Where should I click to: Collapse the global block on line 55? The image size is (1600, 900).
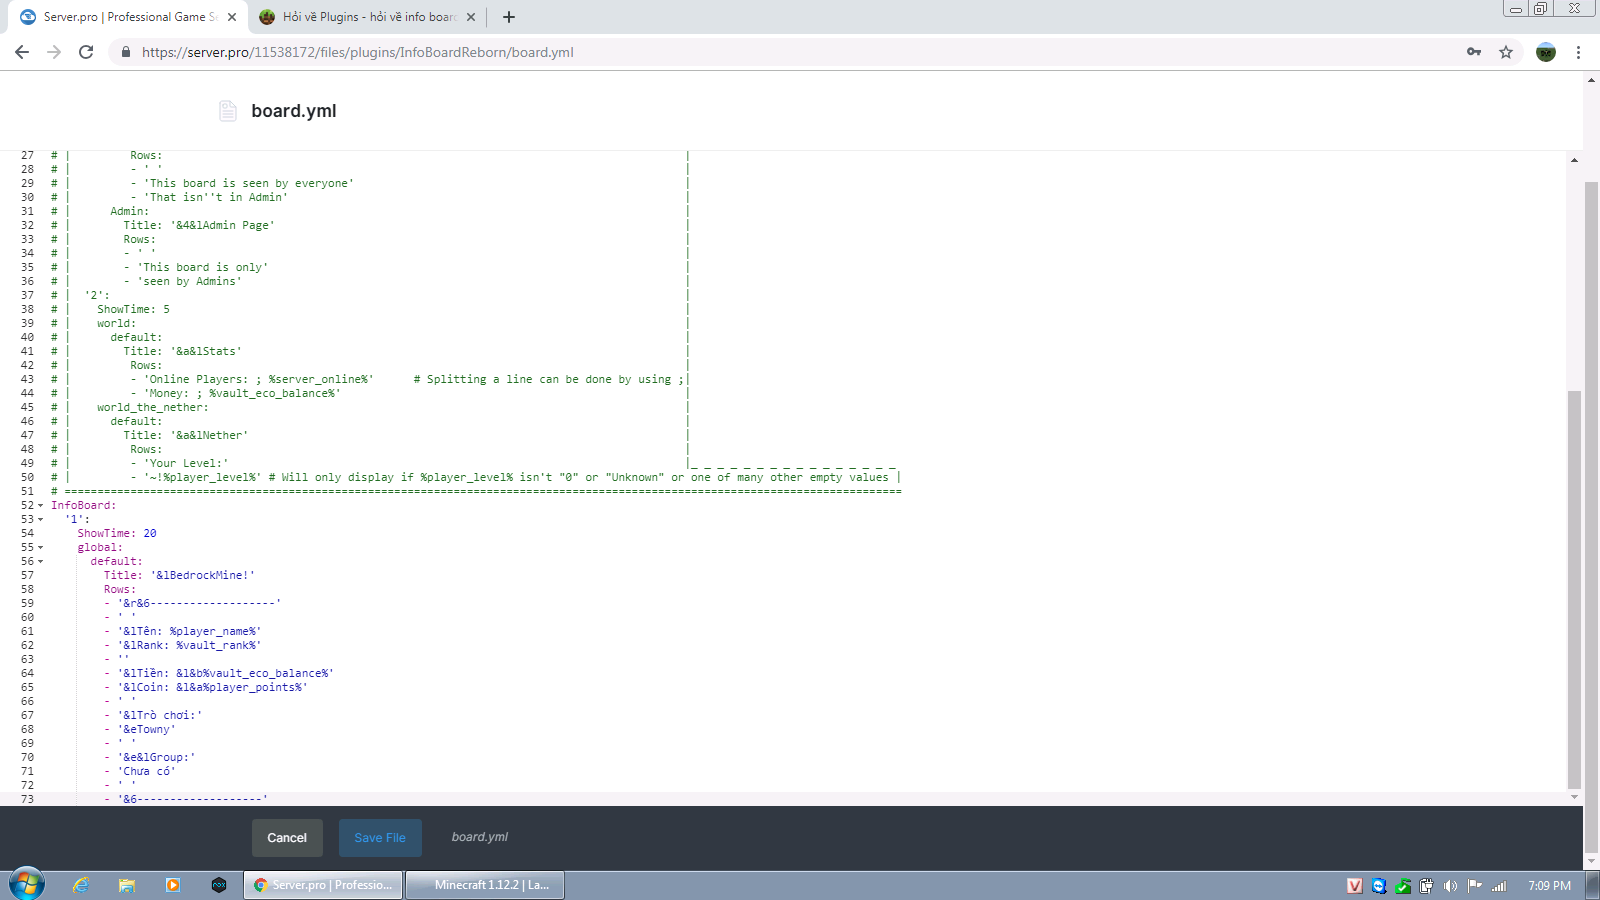coord(40,548)
